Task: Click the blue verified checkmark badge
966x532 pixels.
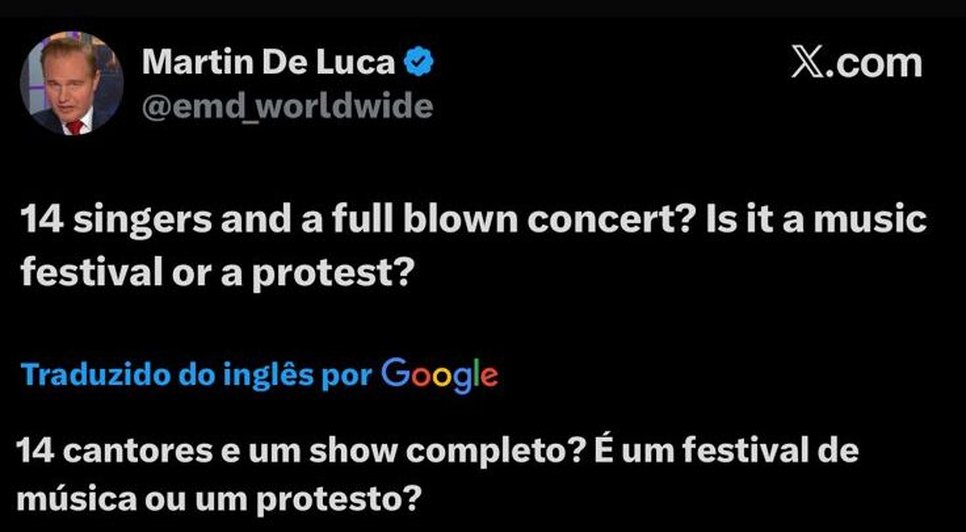Action: coord(418,63)
